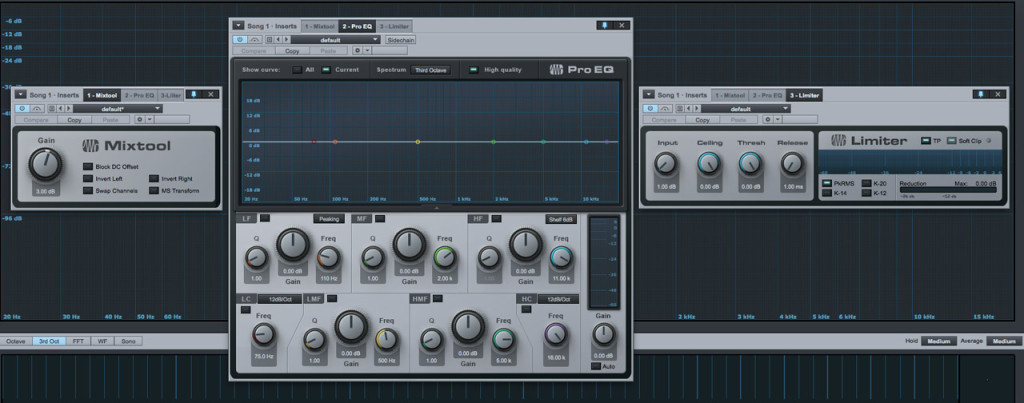
Task: Toggle Show curve Current in Pro EQ
Action: [x=327, y=70]
